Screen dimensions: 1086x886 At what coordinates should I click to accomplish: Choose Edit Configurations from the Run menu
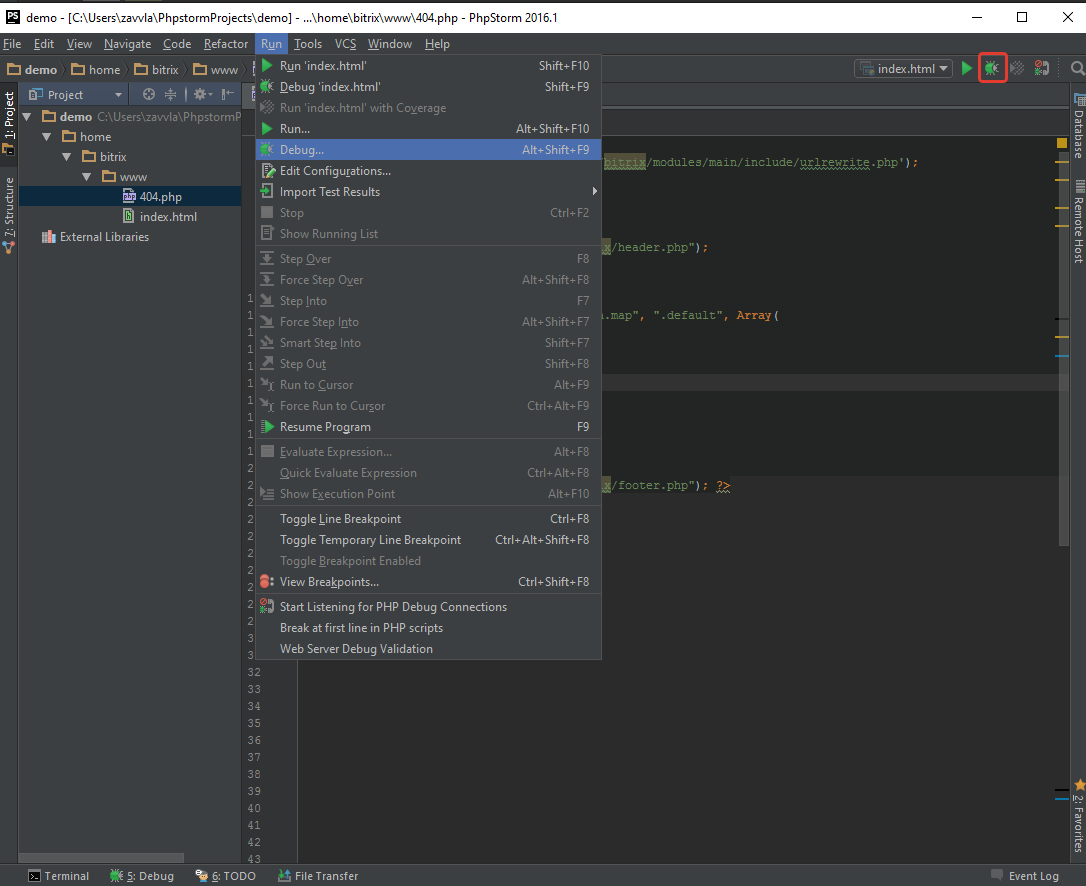tap(335, 171)
